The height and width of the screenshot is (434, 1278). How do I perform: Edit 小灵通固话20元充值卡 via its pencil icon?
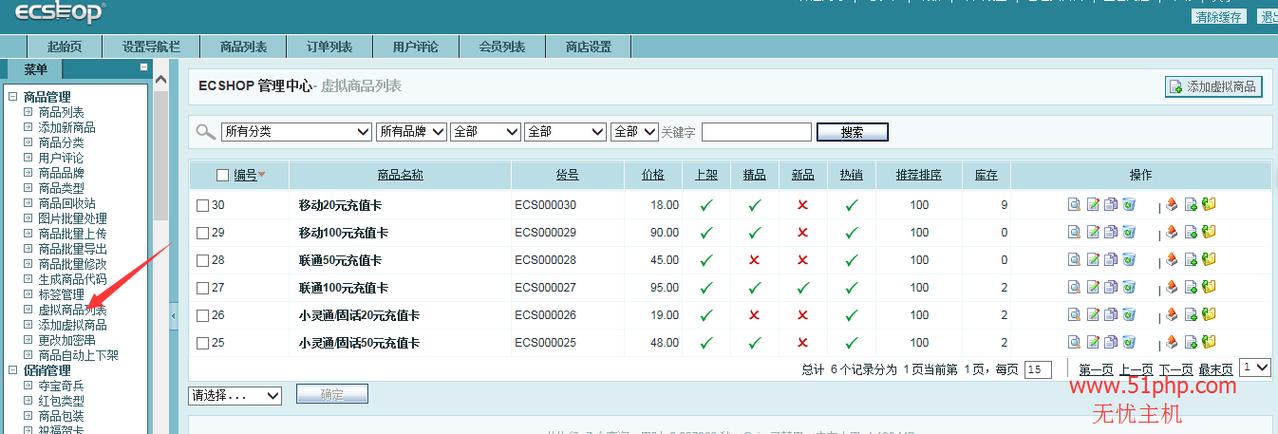[x=1093, y=315]
